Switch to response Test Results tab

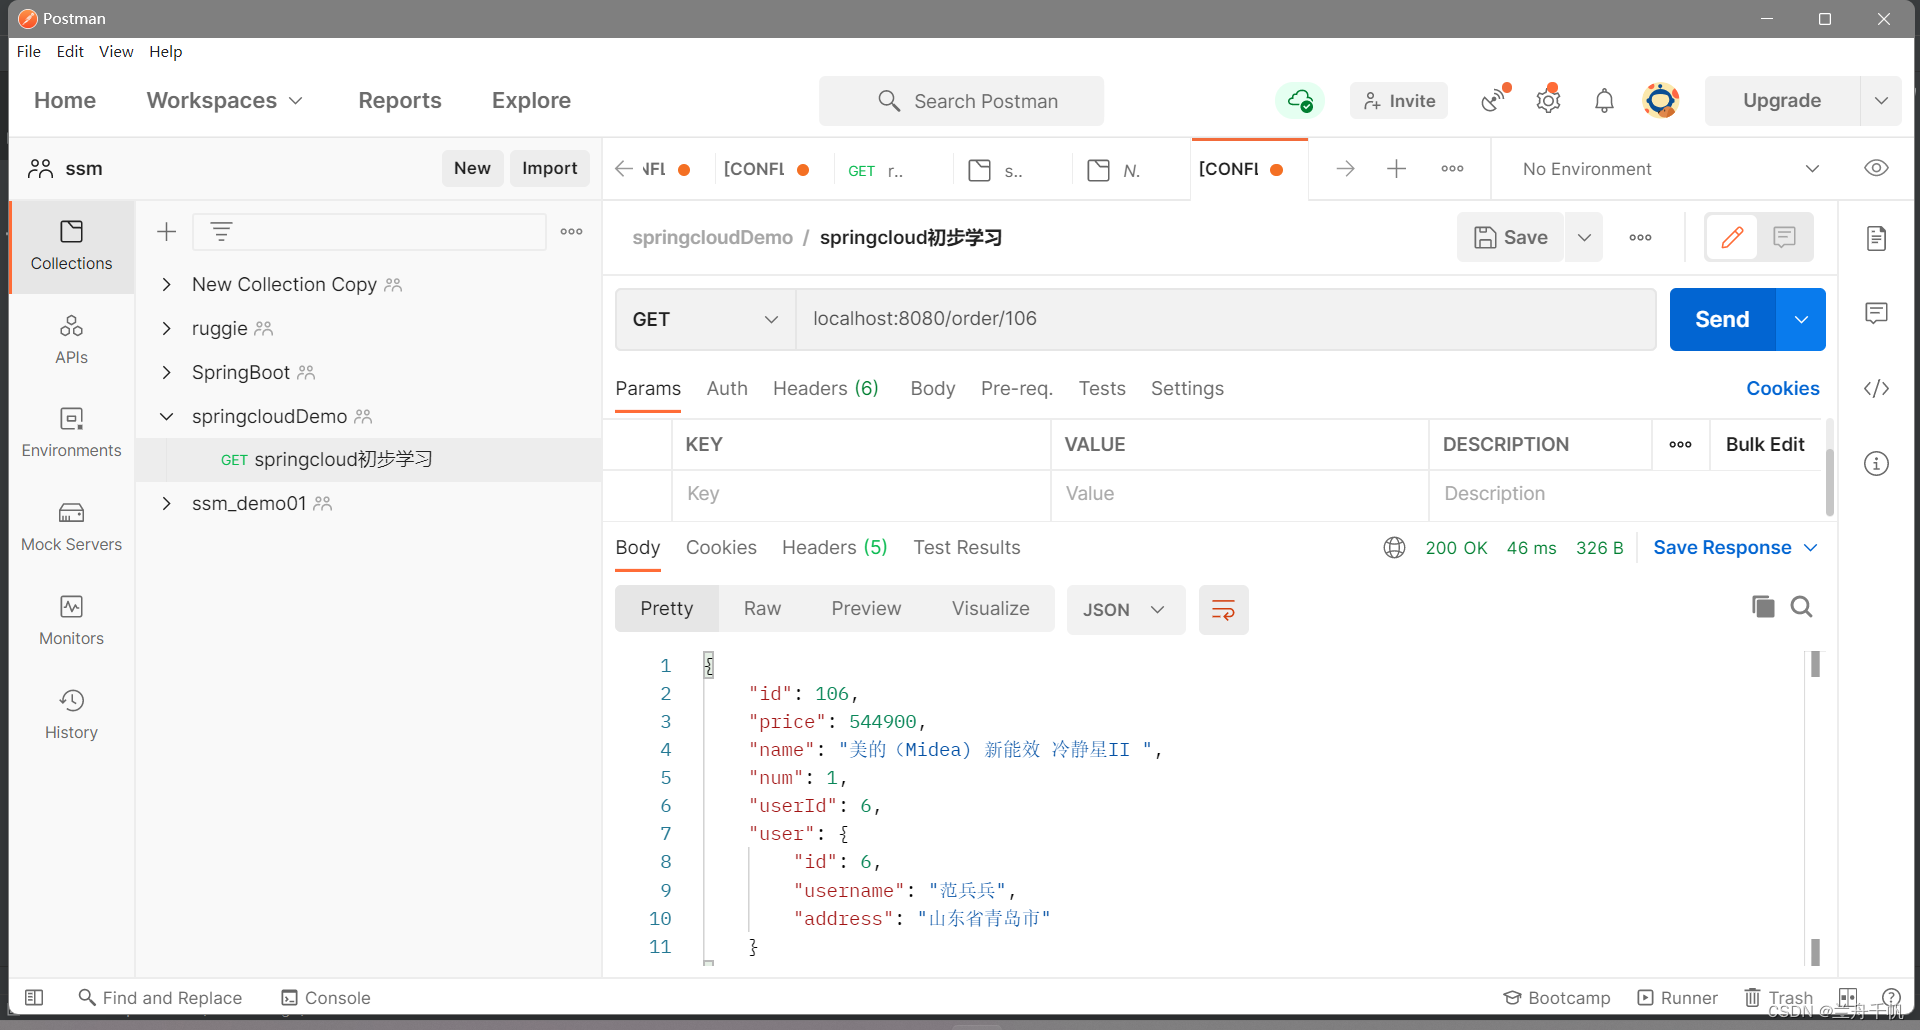(x=967, y=548)
